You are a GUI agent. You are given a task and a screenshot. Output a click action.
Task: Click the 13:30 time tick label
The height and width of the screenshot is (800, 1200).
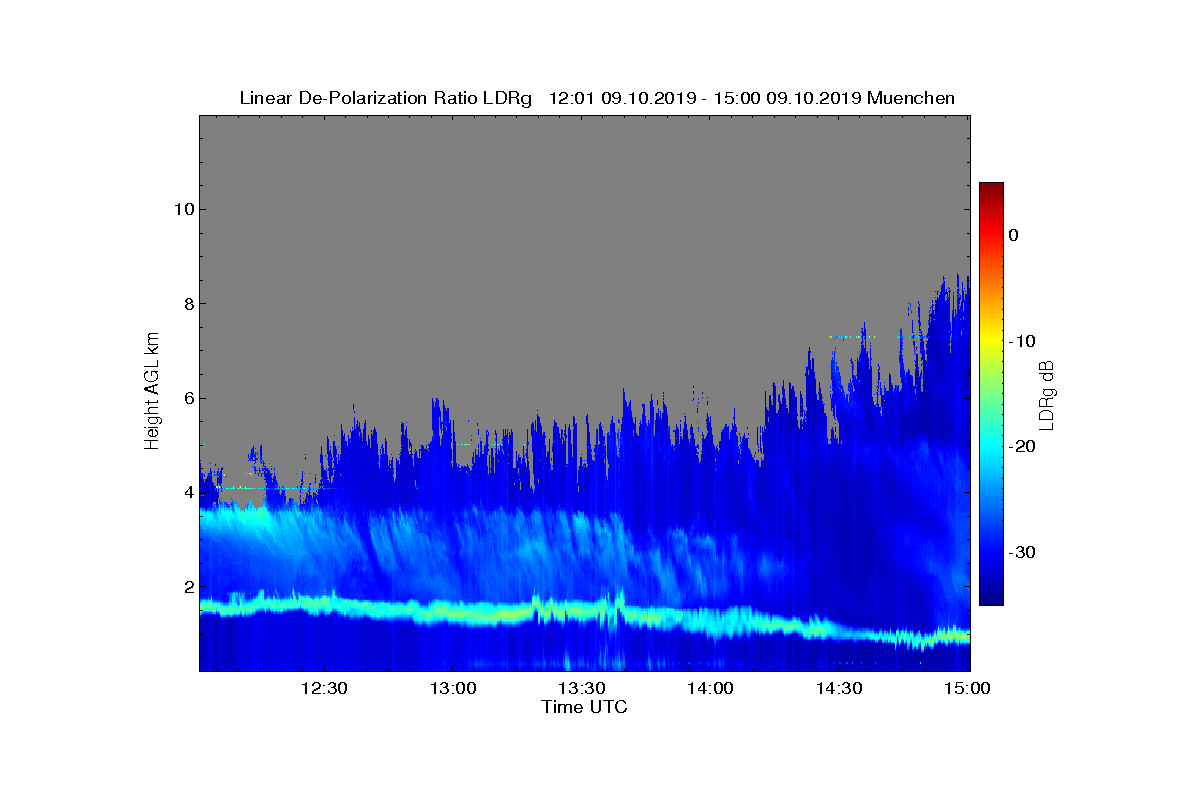(581, 688)
